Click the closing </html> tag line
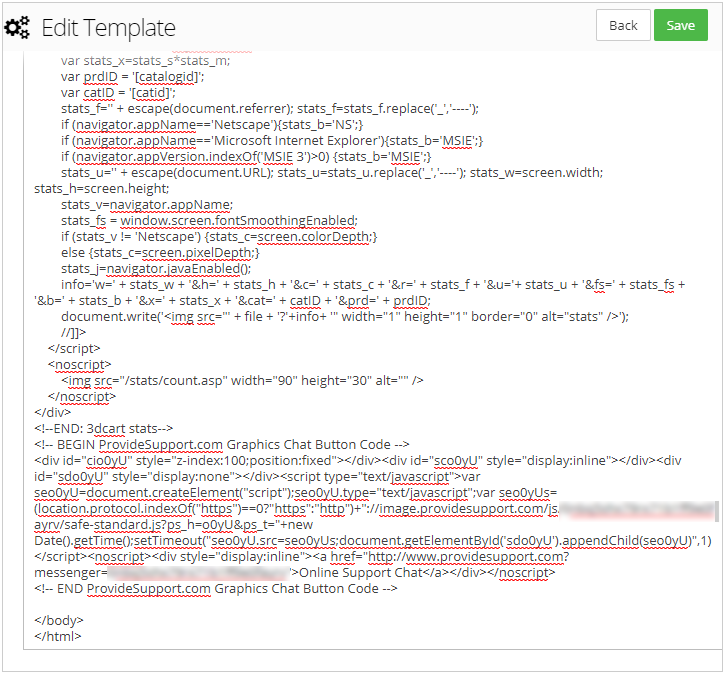 coord(58,636)
